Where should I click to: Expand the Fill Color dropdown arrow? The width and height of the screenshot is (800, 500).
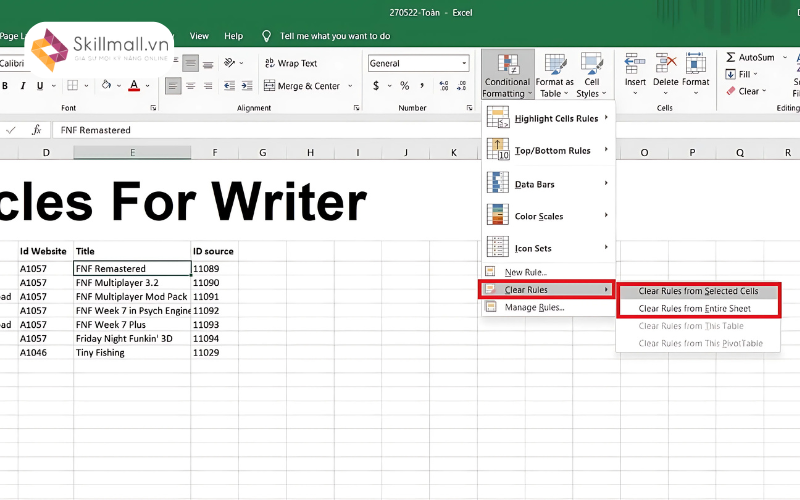click(119, 86)
